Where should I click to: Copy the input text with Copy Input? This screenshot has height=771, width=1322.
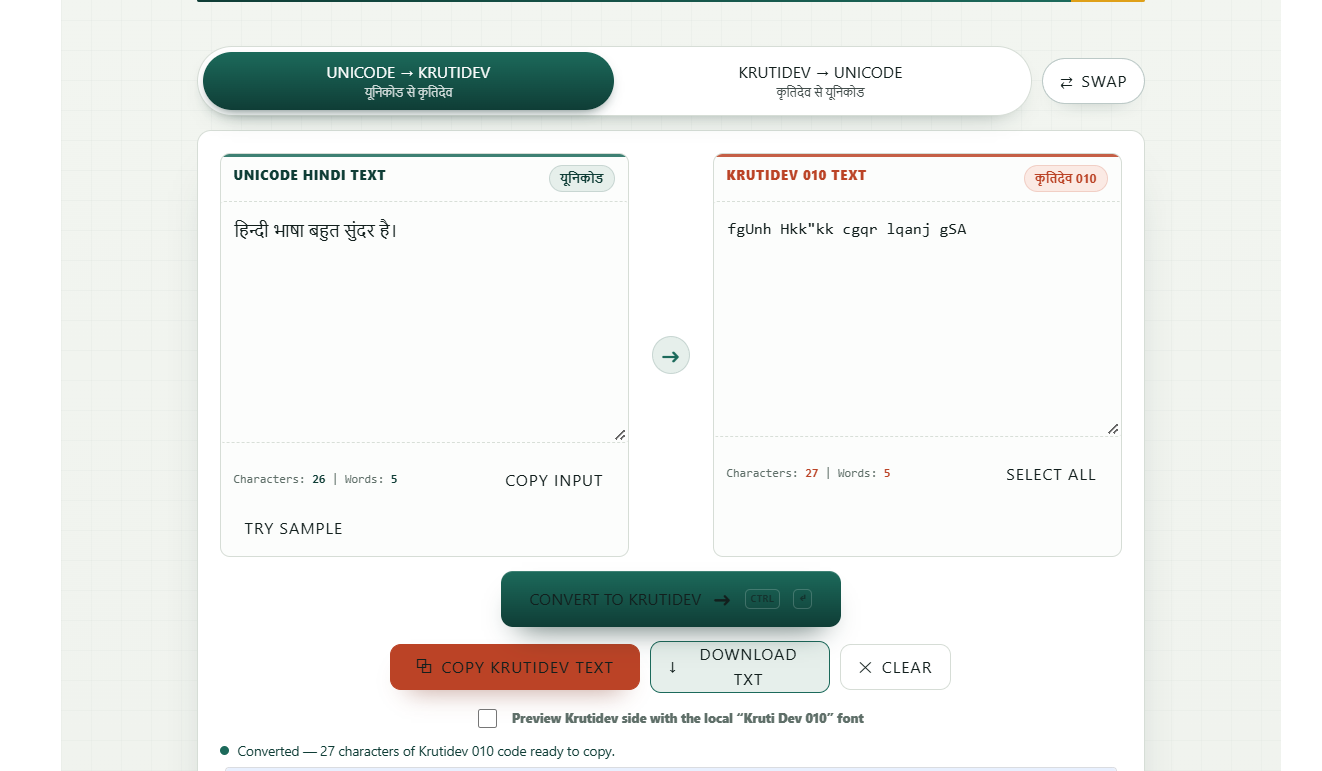point(554,480)
